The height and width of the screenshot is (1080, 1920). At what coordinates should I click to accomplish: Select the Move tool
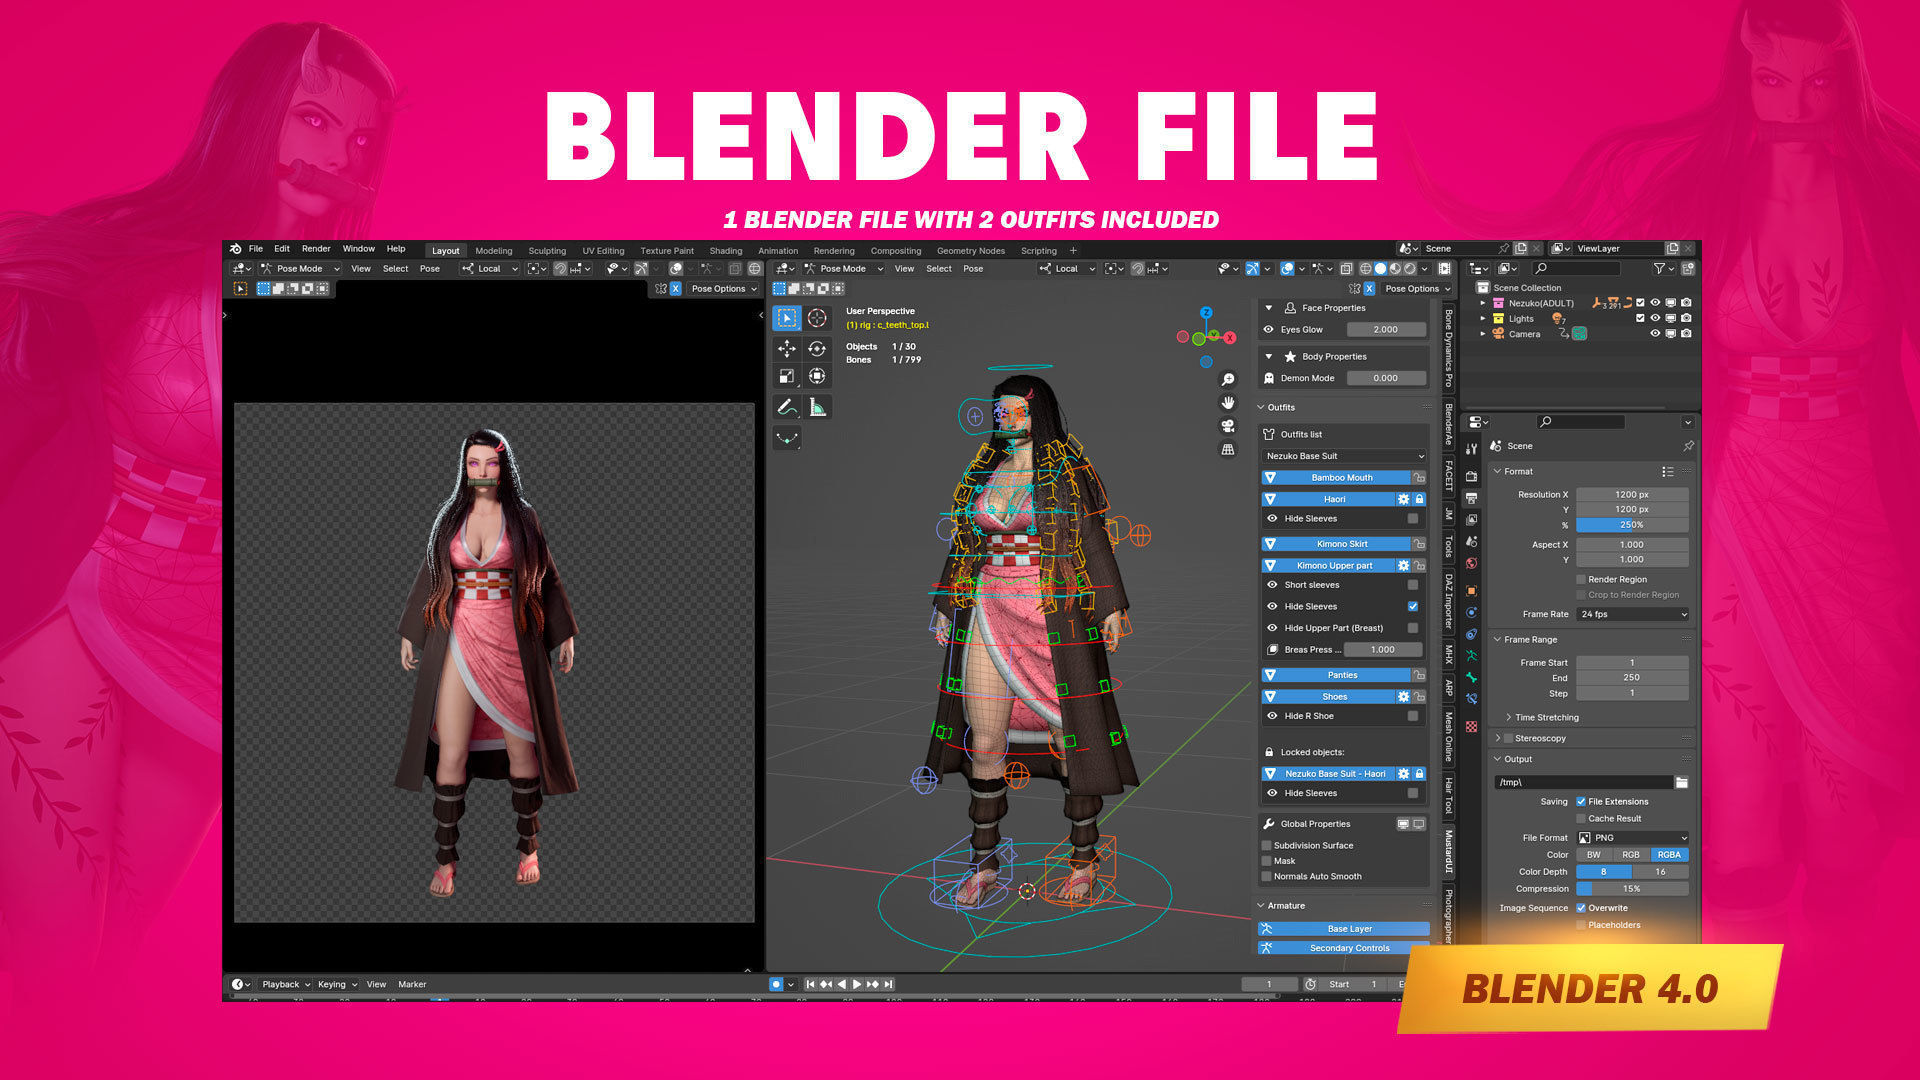787,348
